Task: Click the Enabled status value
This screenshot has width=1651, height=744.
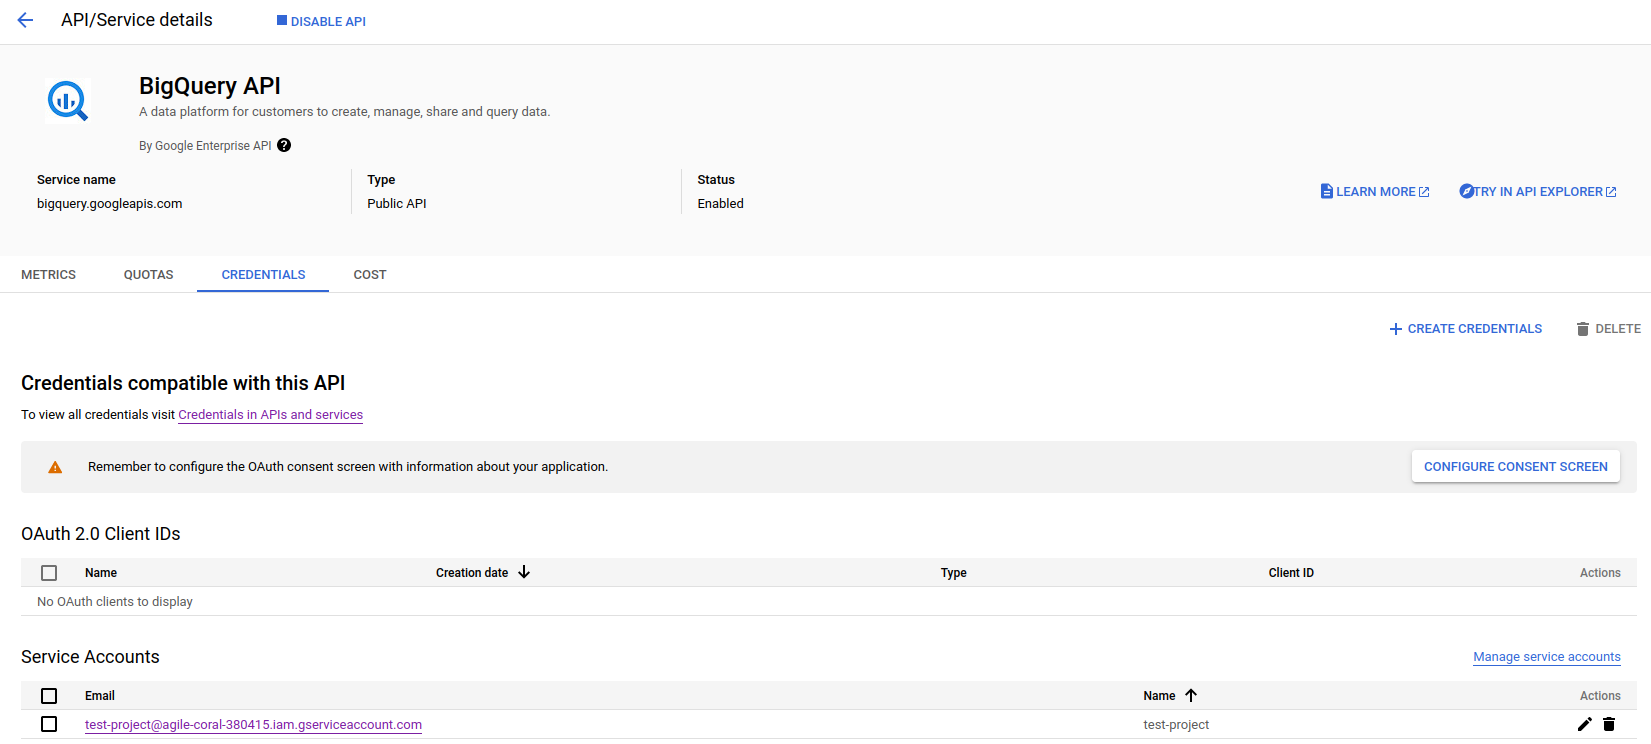Action: point(720,203)
